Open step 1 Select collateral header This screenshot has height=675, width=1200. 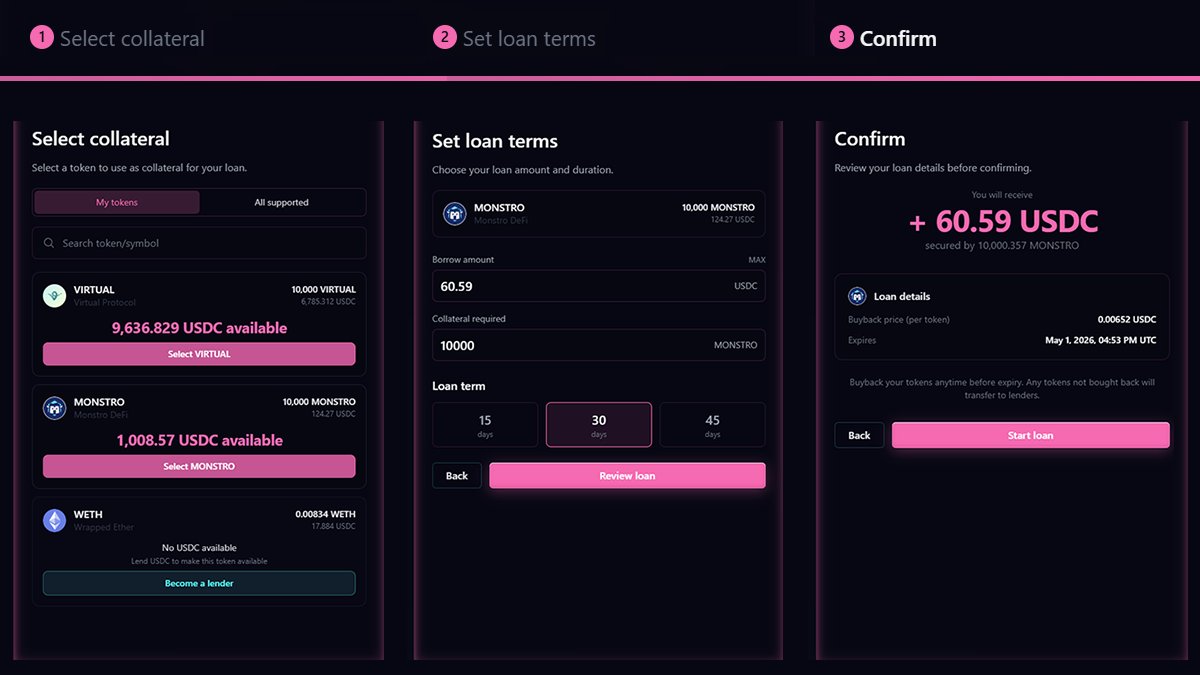tap(118, 39)
